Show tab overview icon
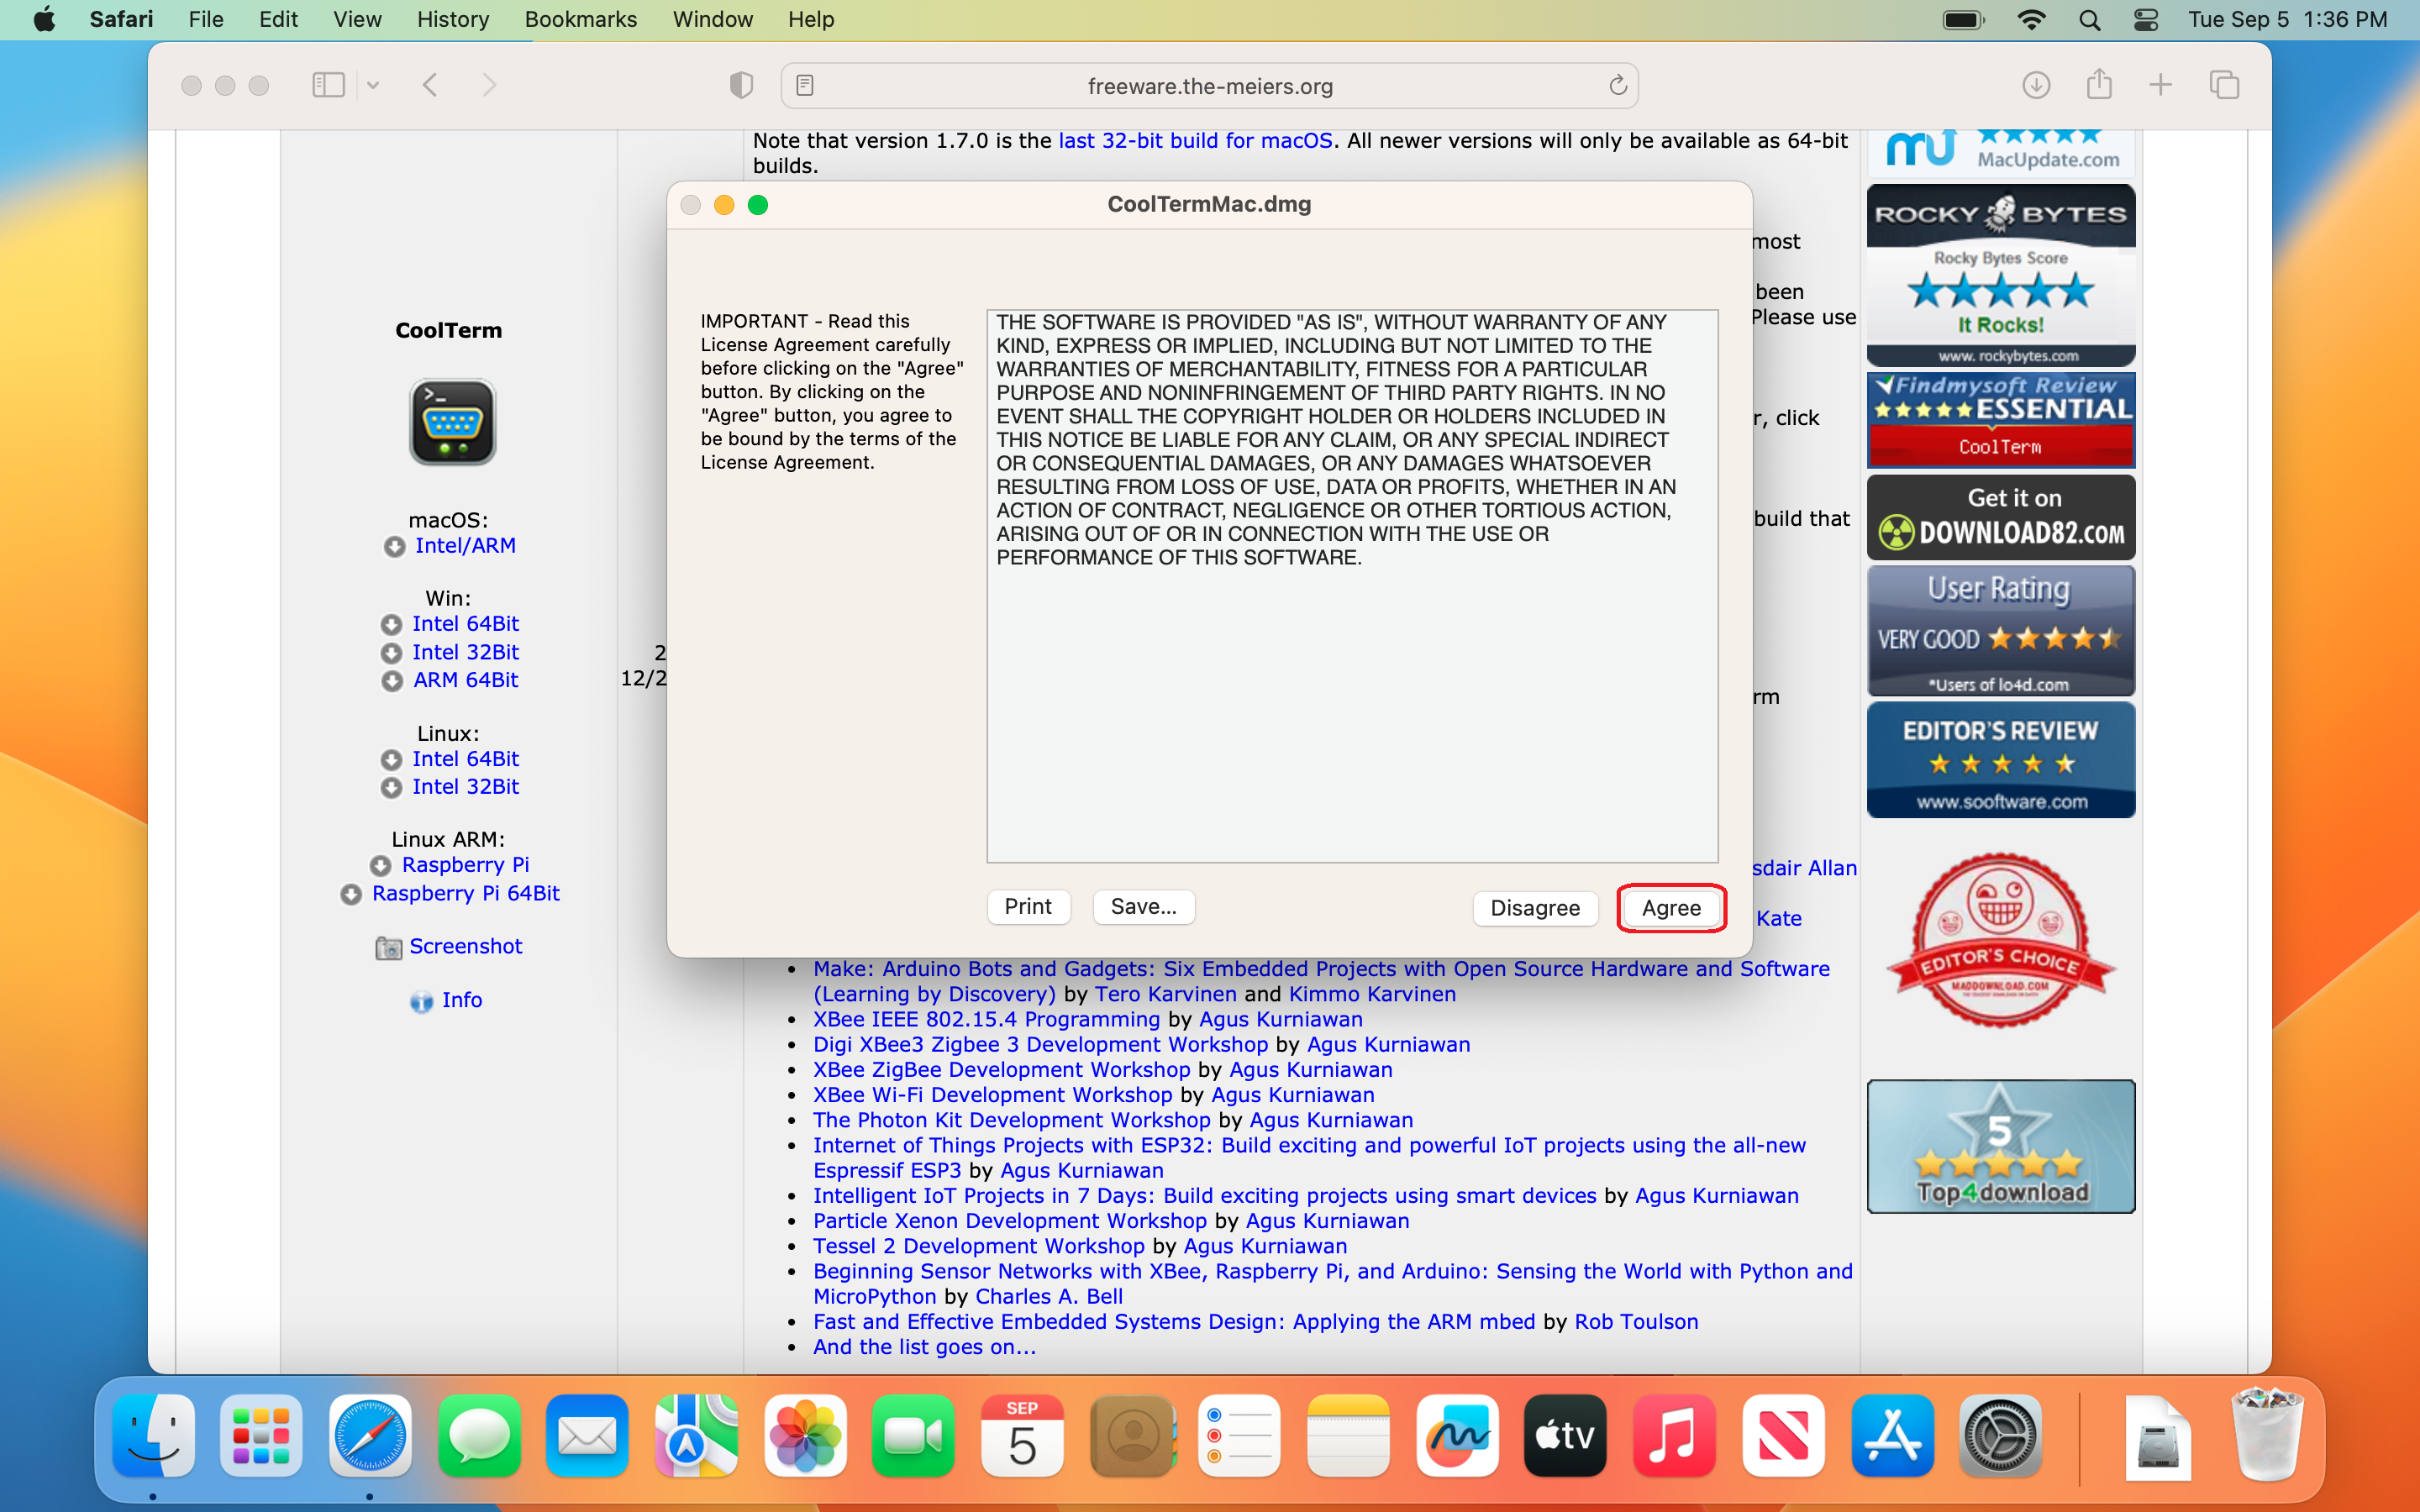 pos(2224,85)
